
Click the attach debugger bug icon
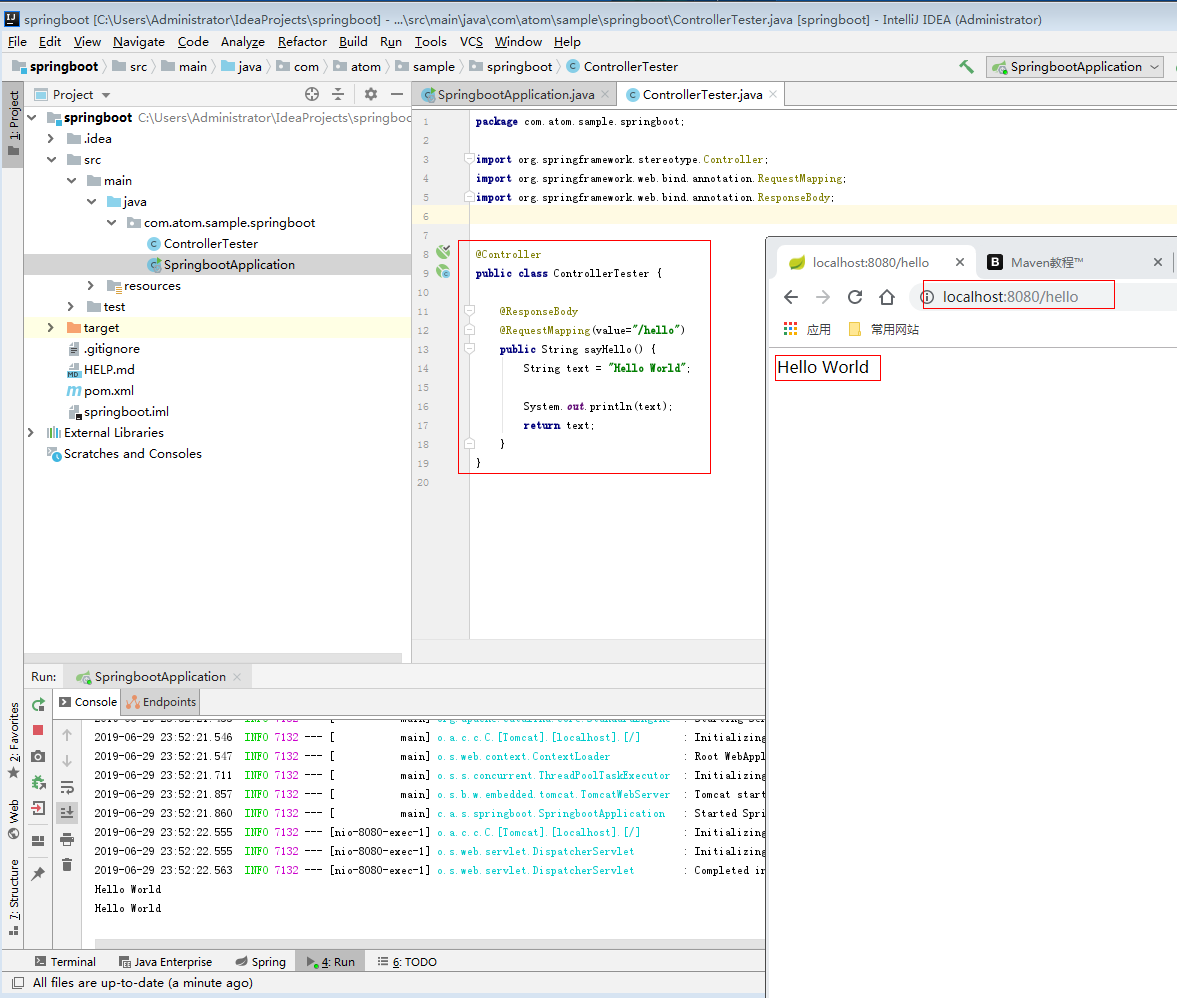(38, 783)
